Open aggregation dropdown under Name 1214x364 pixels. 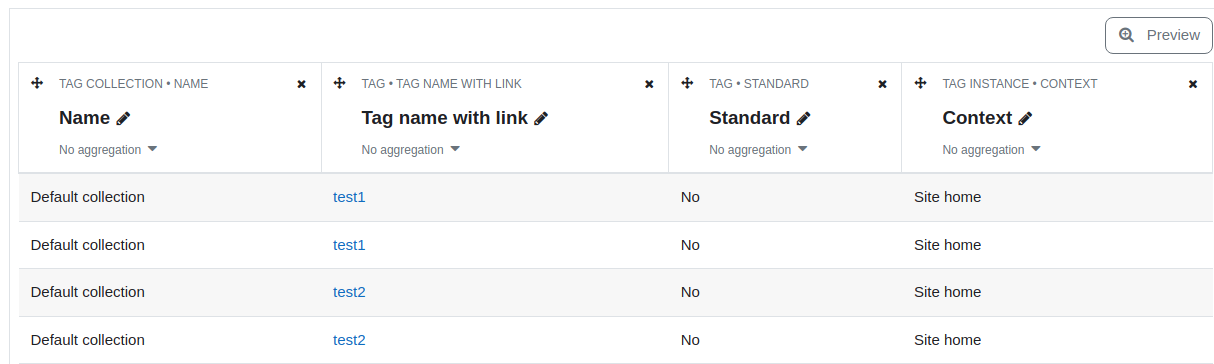[108, 149]
